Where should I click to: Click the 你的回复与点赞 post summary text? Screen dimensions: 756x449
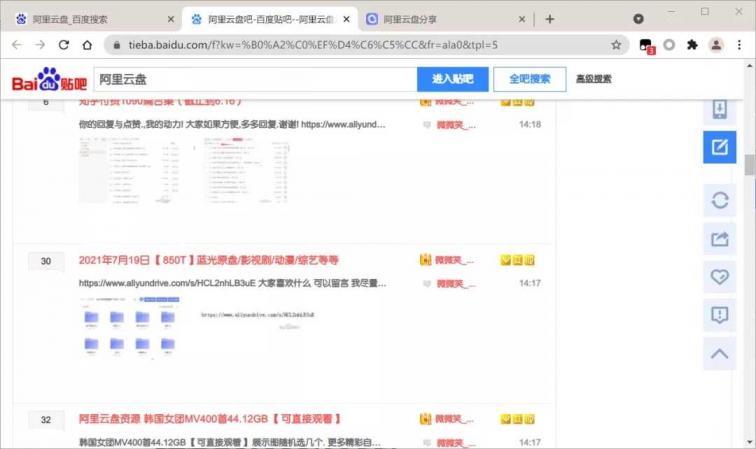click(232, 124)
